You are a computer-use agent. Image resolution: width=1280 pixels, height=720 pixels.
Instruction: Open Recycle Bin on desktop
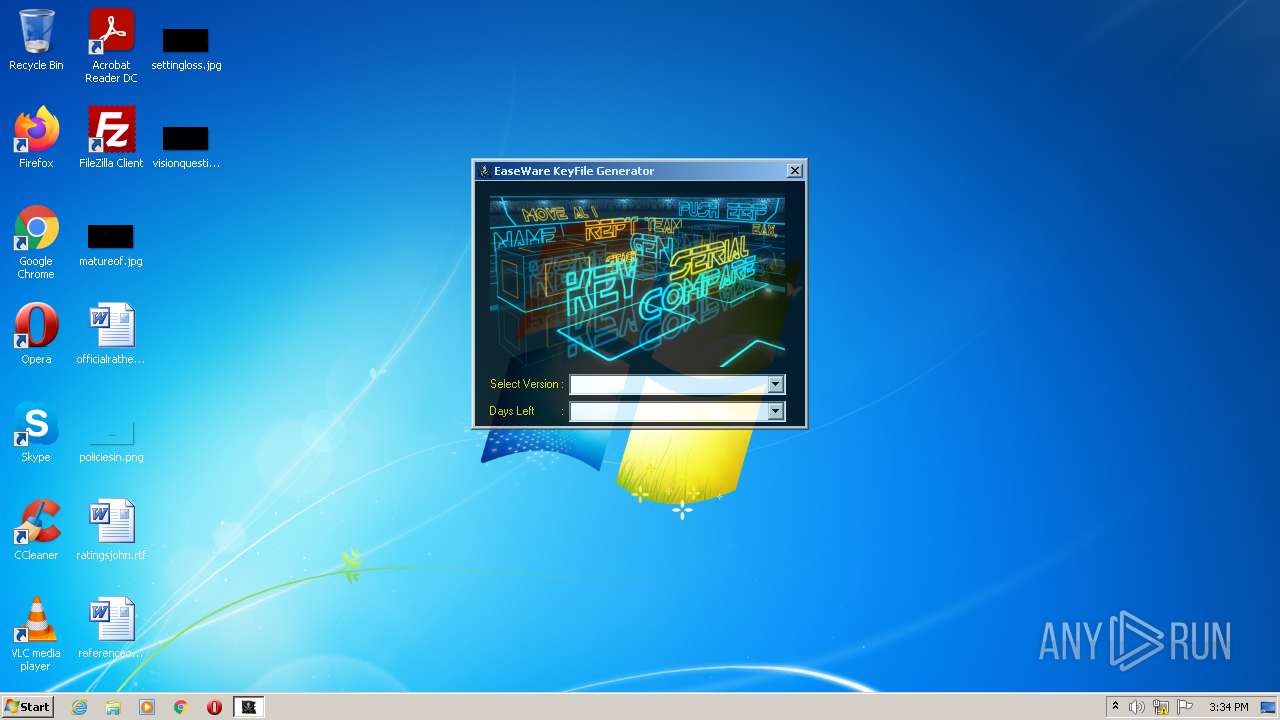pos(36,41)
